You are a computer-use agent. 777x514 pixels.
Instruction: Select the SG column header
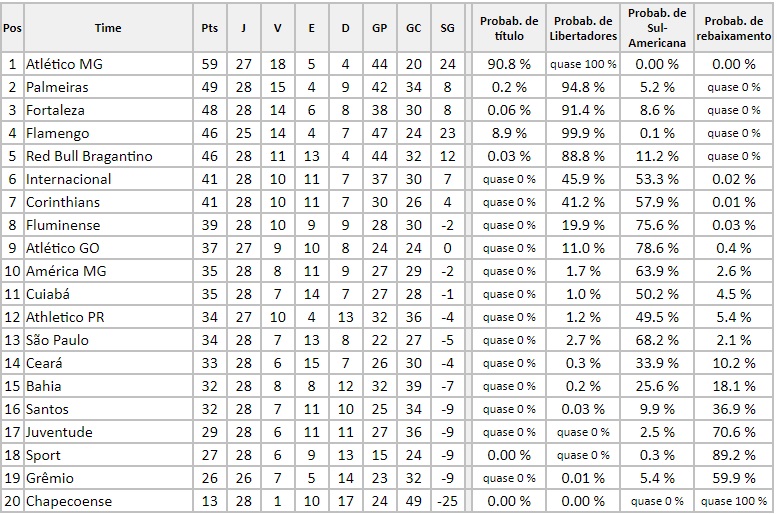coord(447,28)
